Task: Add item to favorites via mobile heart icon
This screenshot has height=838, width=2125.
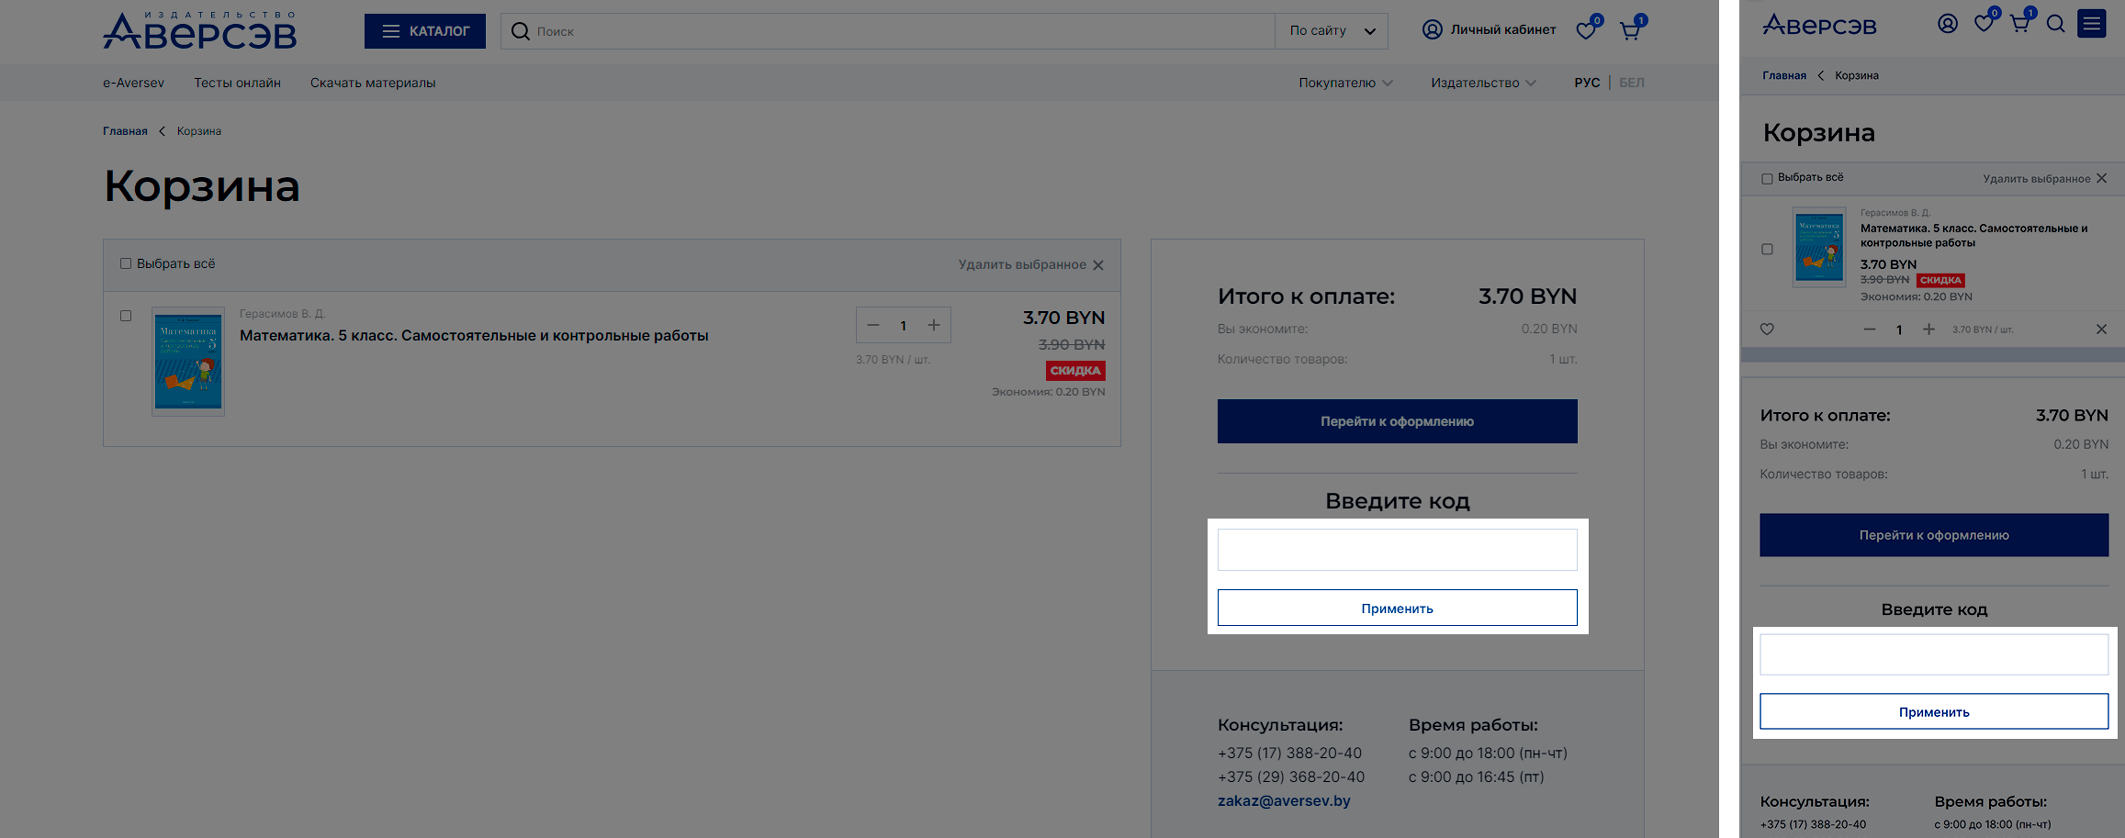Action: pyautogui.click(x=1767, y=330)
